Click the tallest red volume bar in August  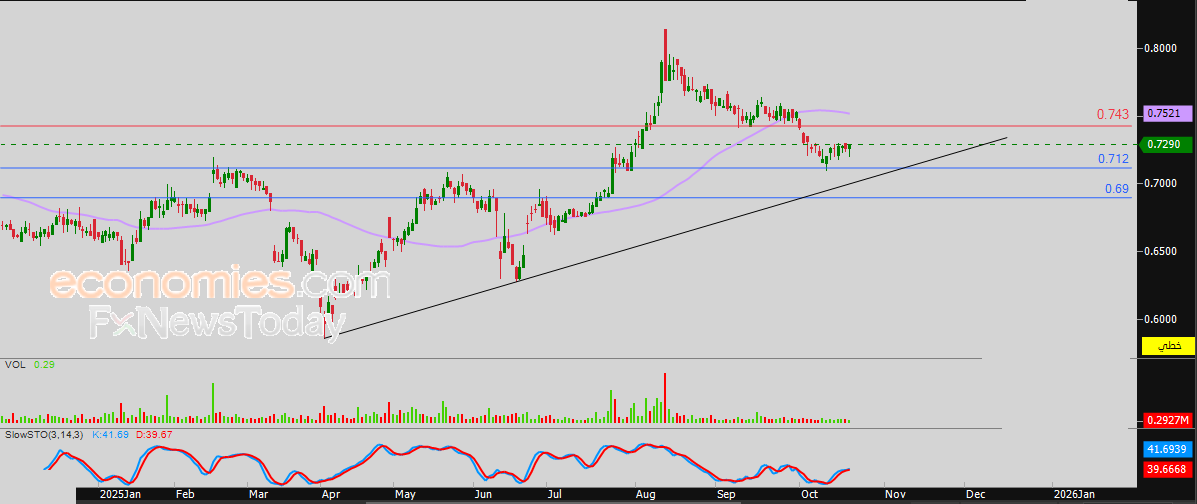coord(664,398)
